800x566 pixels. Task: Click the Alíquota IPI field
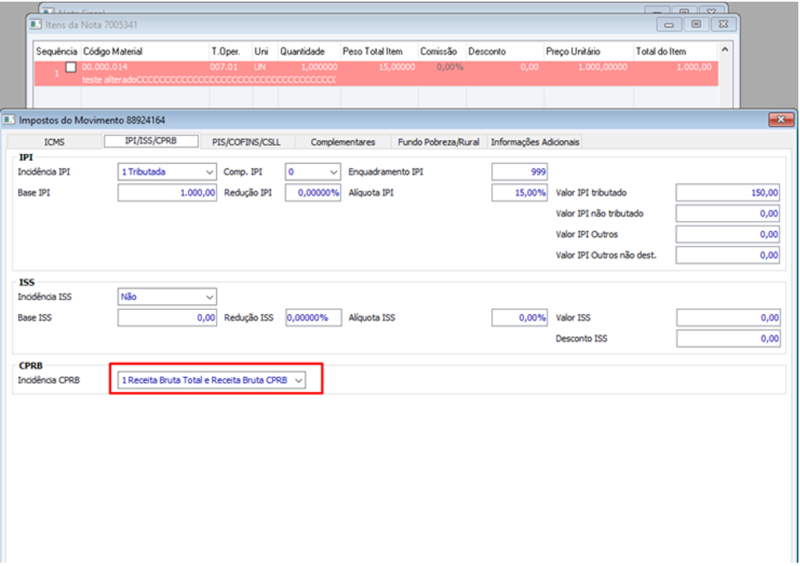tap(519, 193)
